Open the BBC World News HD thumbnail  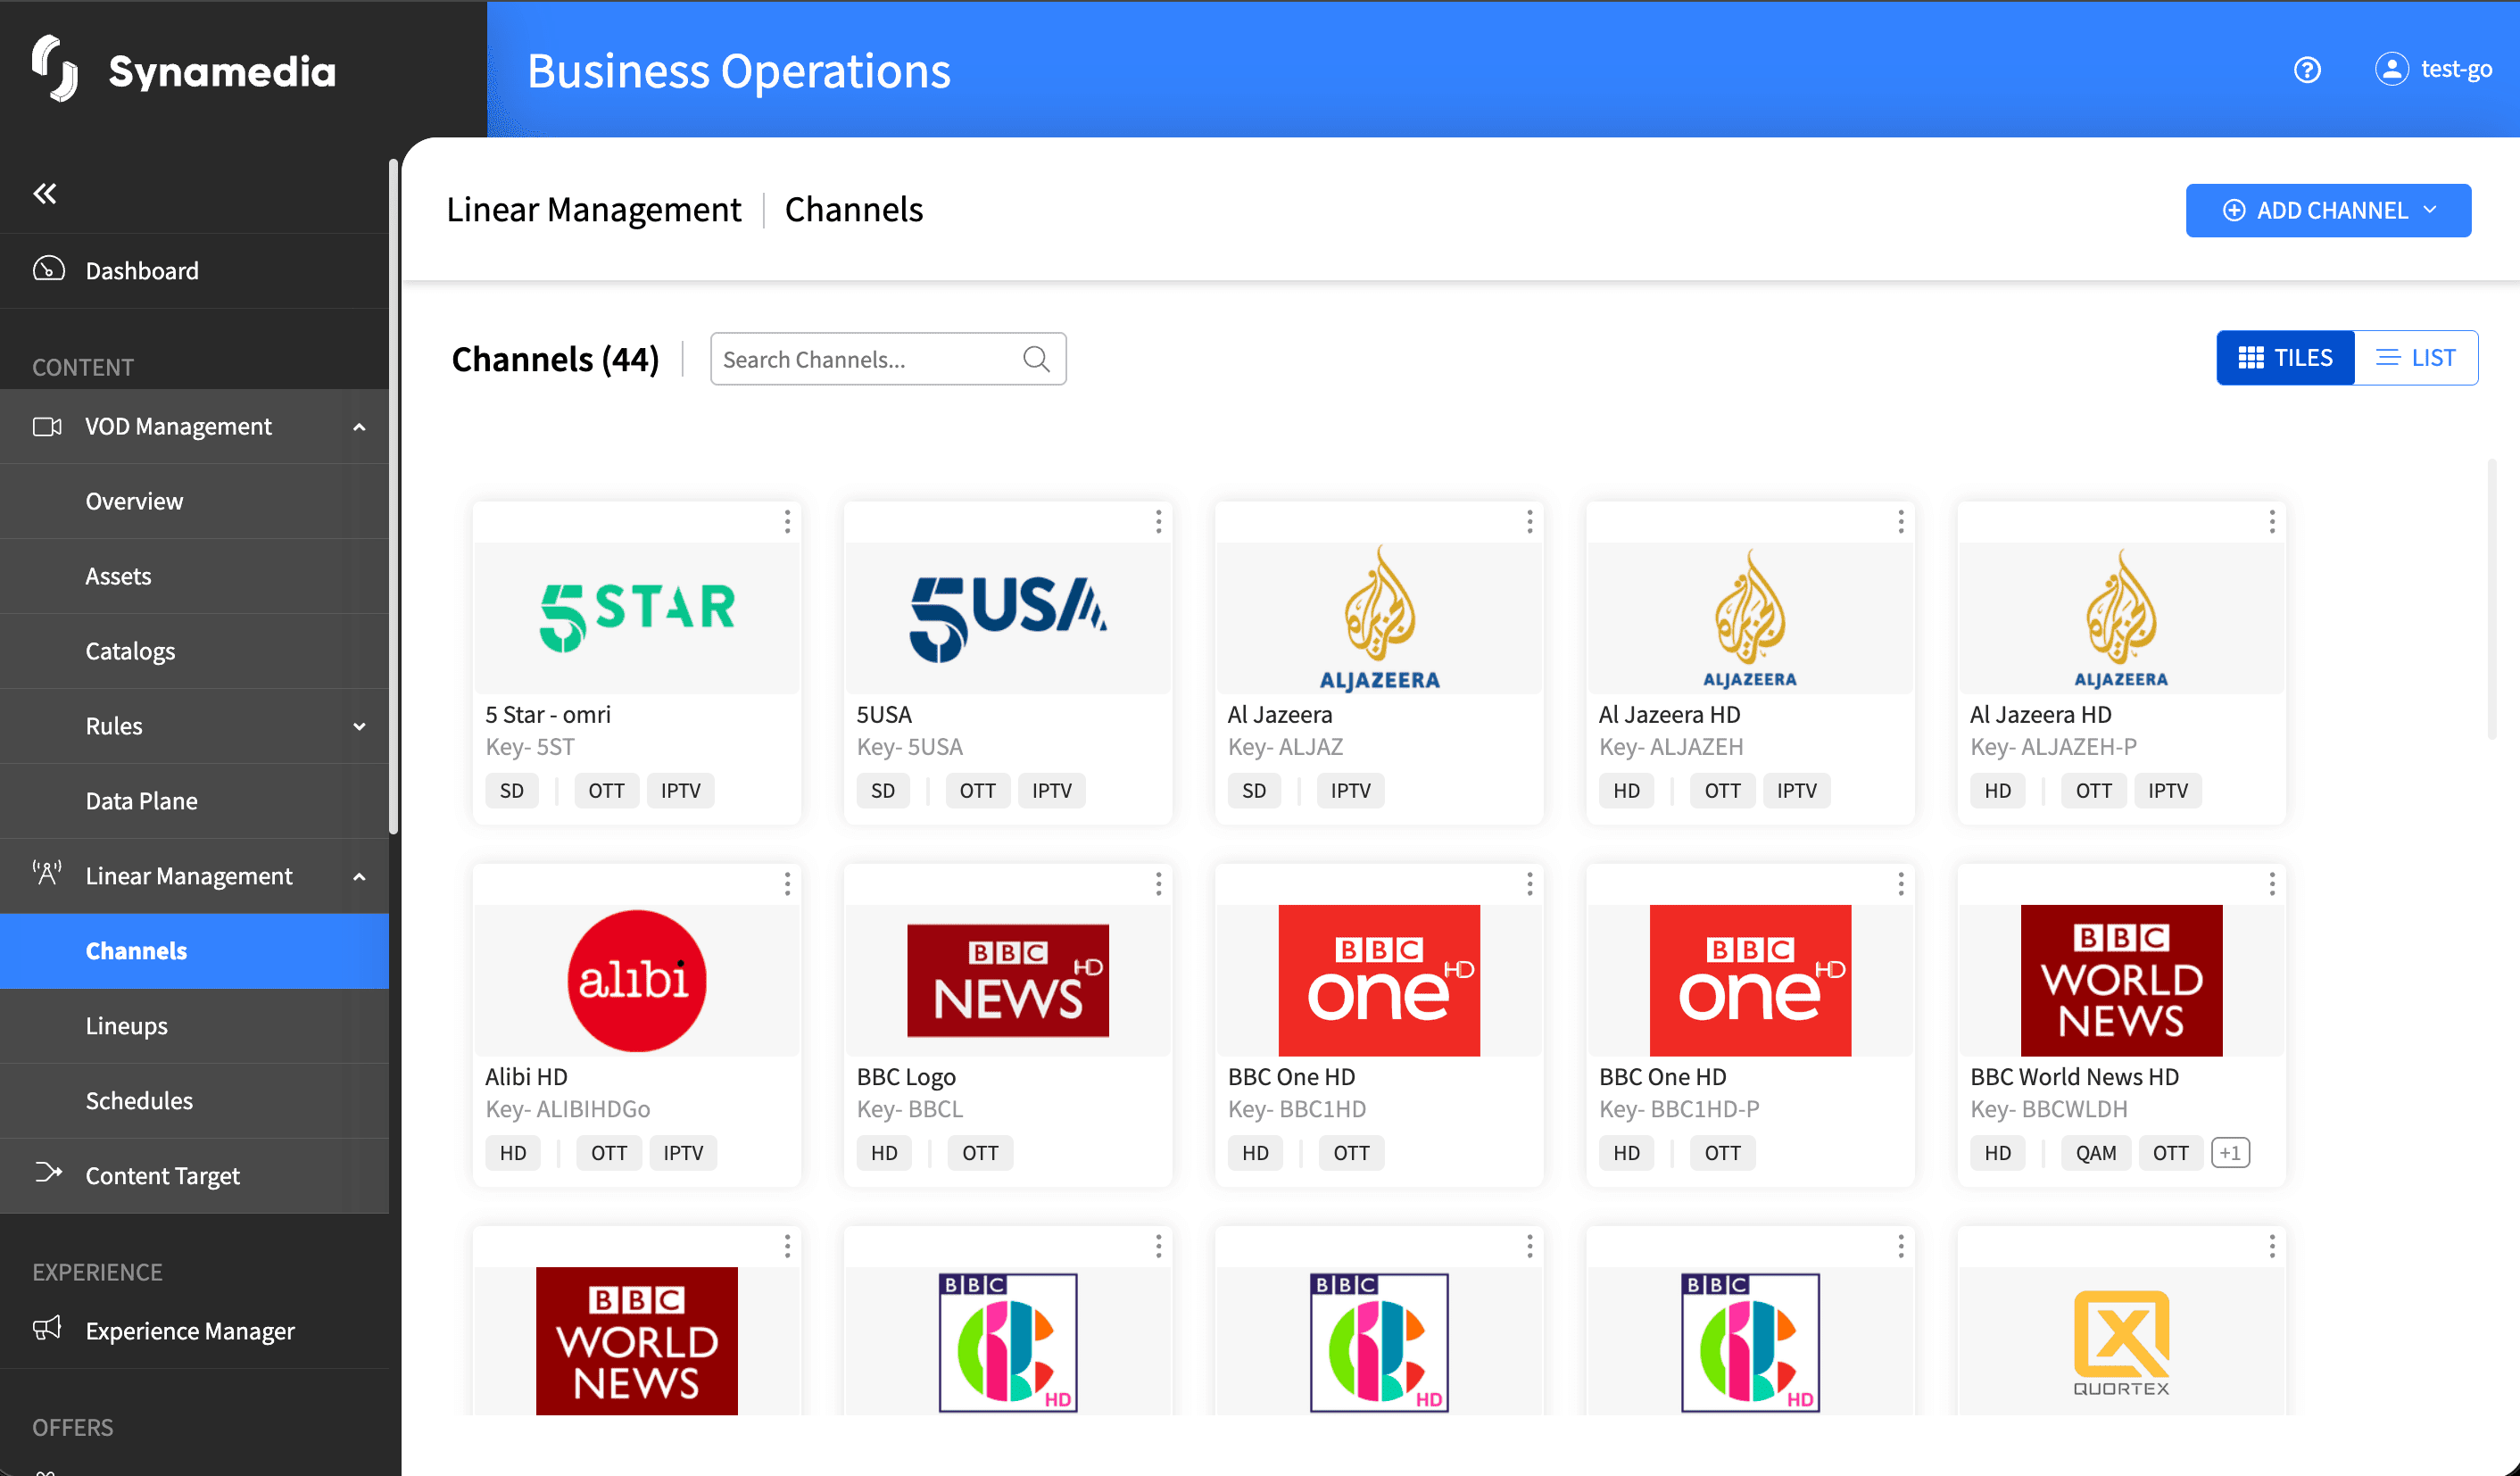(x=2121, y=980)
